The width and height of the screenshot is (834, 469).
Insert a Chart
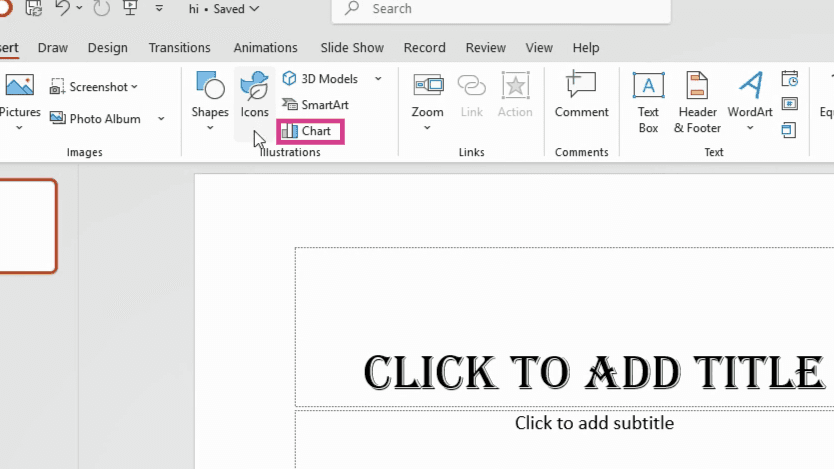pyautogui.click(x=311, y=131)
